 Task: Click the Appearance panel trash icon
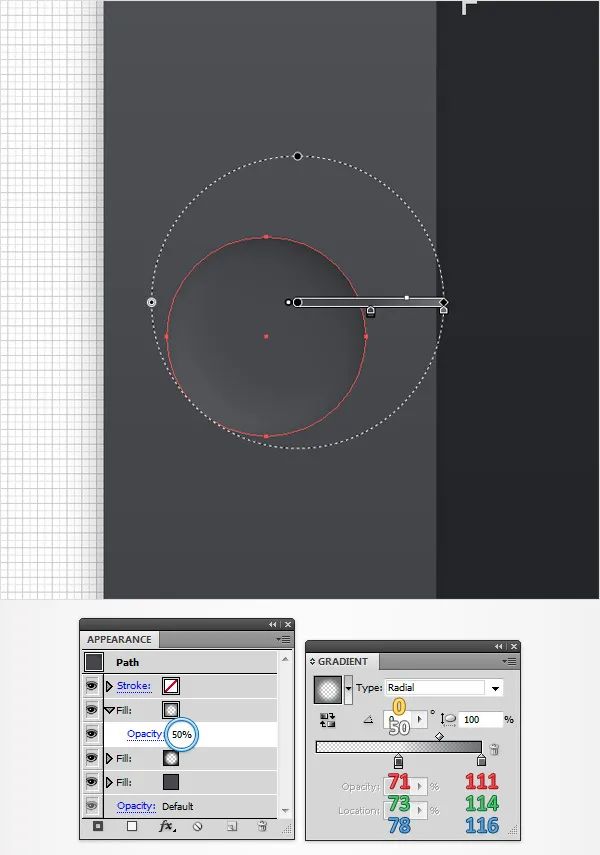coord(262,827)
